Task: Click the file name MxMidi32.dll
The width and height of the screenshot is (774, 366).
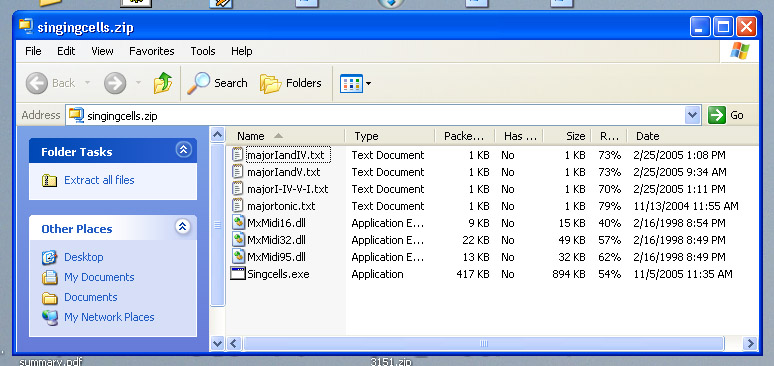Action: click(x=276, y=240)
